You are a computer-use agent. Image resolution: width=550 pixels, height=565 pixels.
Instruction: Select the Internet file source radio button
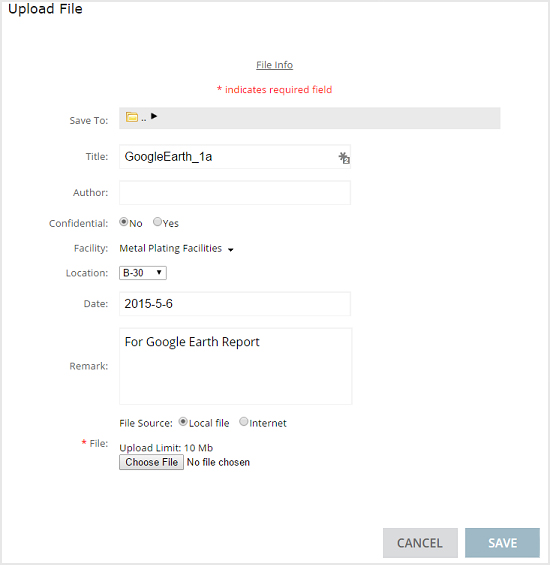tap(244, 422)
